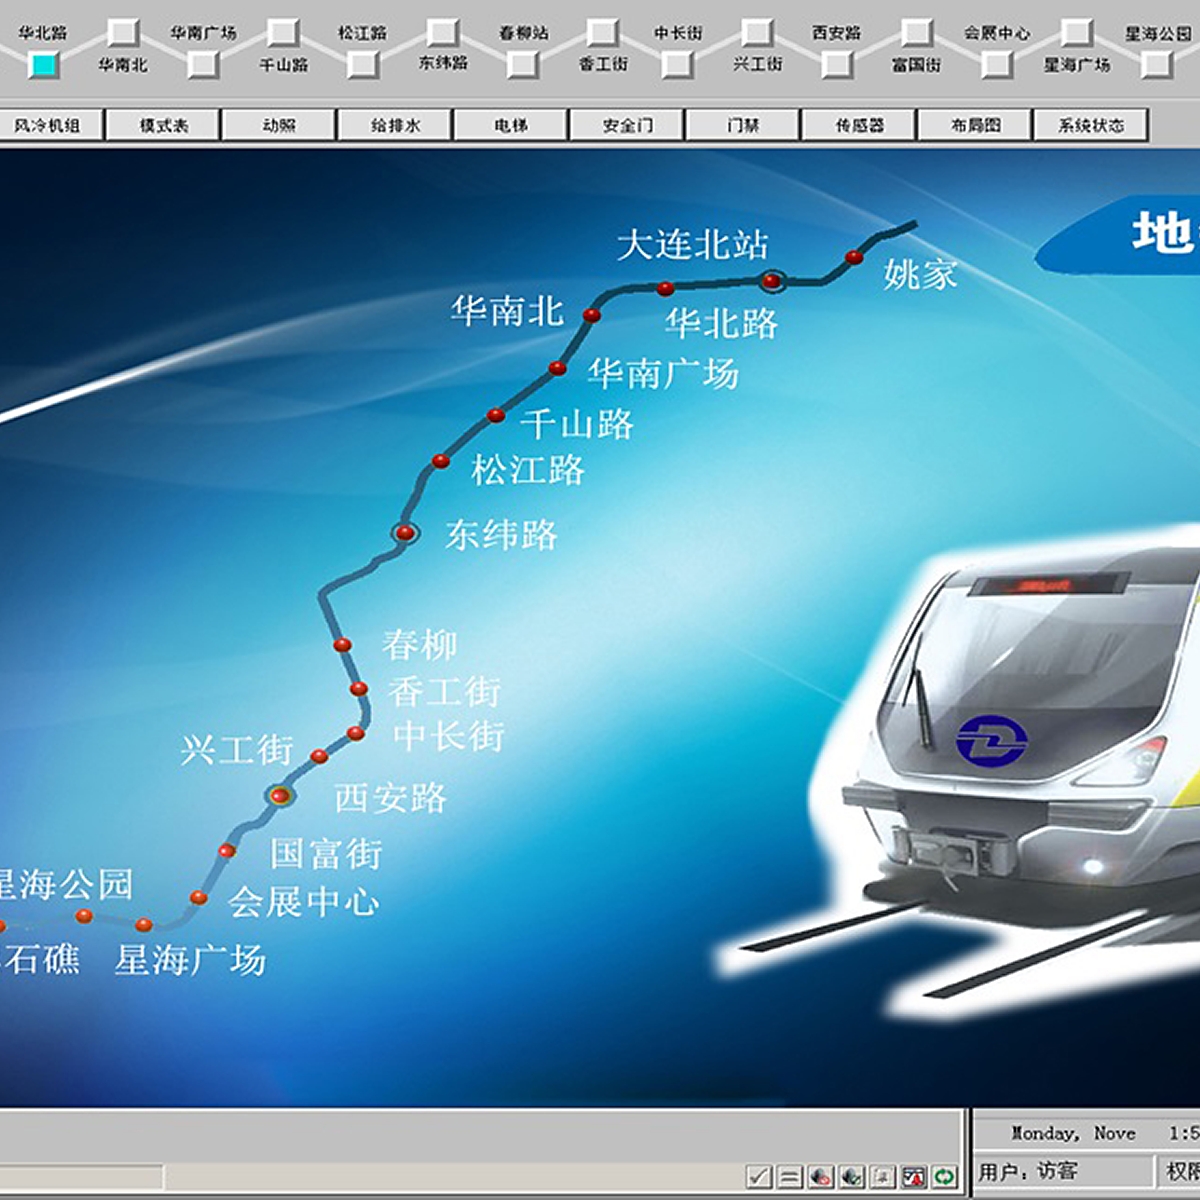
Task: Open the 安全门 safety door tab
Action: pos(627,125)
